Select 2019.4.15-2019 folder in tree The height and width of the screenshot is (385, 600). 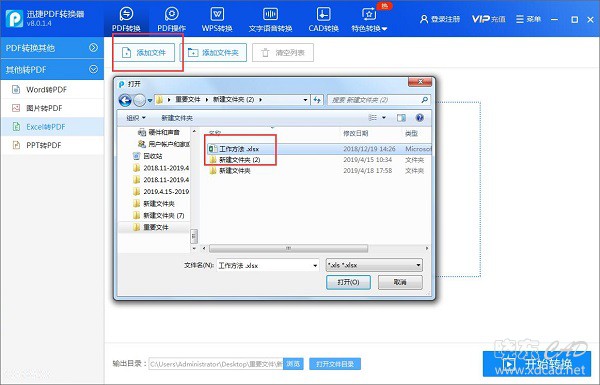click(161, 192)
